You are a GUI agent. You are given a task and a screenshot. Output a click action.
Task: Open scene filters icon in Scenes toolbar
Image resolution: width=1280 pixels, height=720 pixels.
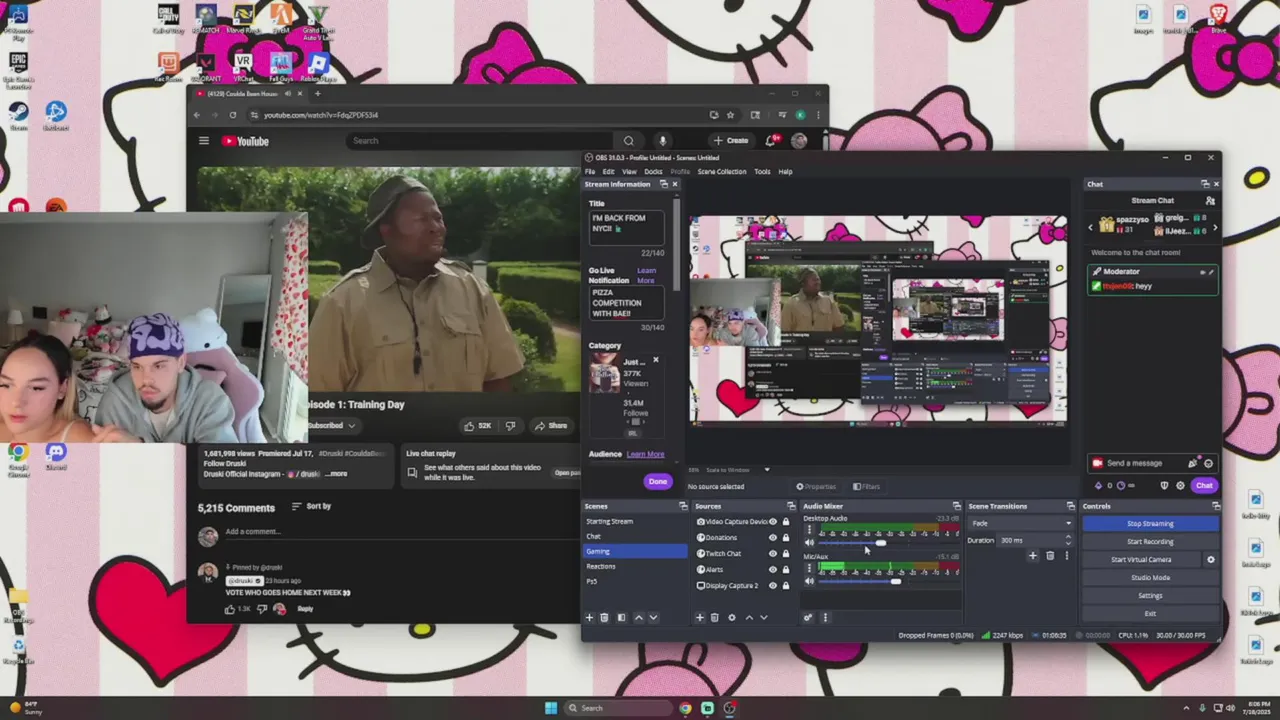coord(621,617)
